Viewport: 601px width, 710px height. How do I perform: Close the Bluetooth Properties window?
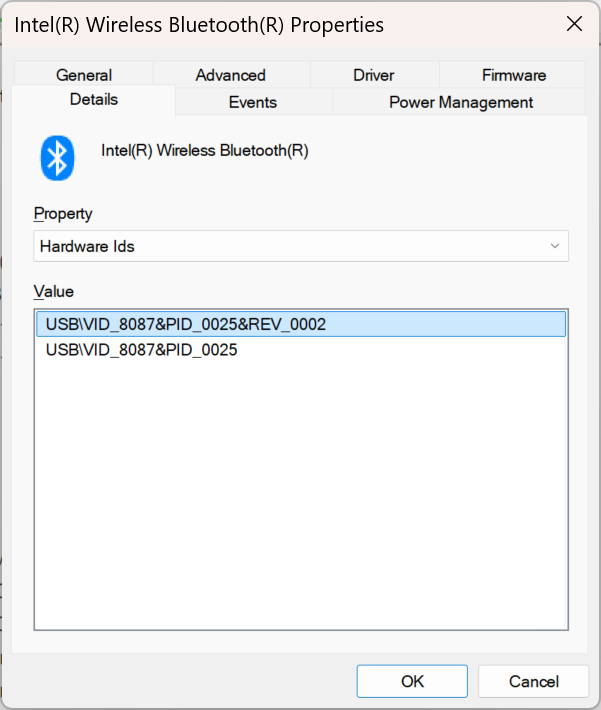coord(574,24)
